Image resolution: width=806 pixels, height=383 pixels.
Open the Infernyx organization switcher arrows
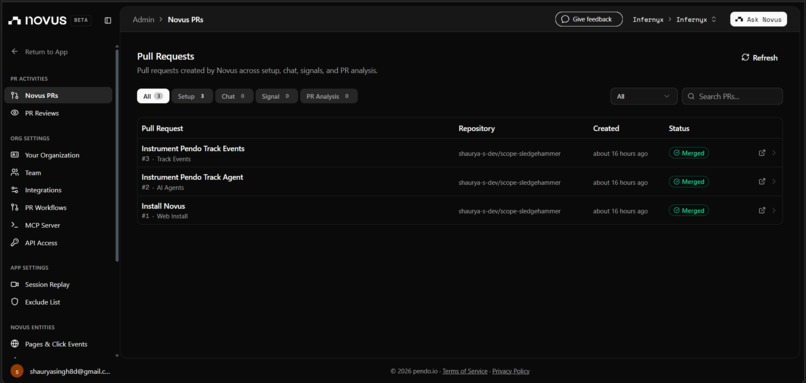(713, 20)
